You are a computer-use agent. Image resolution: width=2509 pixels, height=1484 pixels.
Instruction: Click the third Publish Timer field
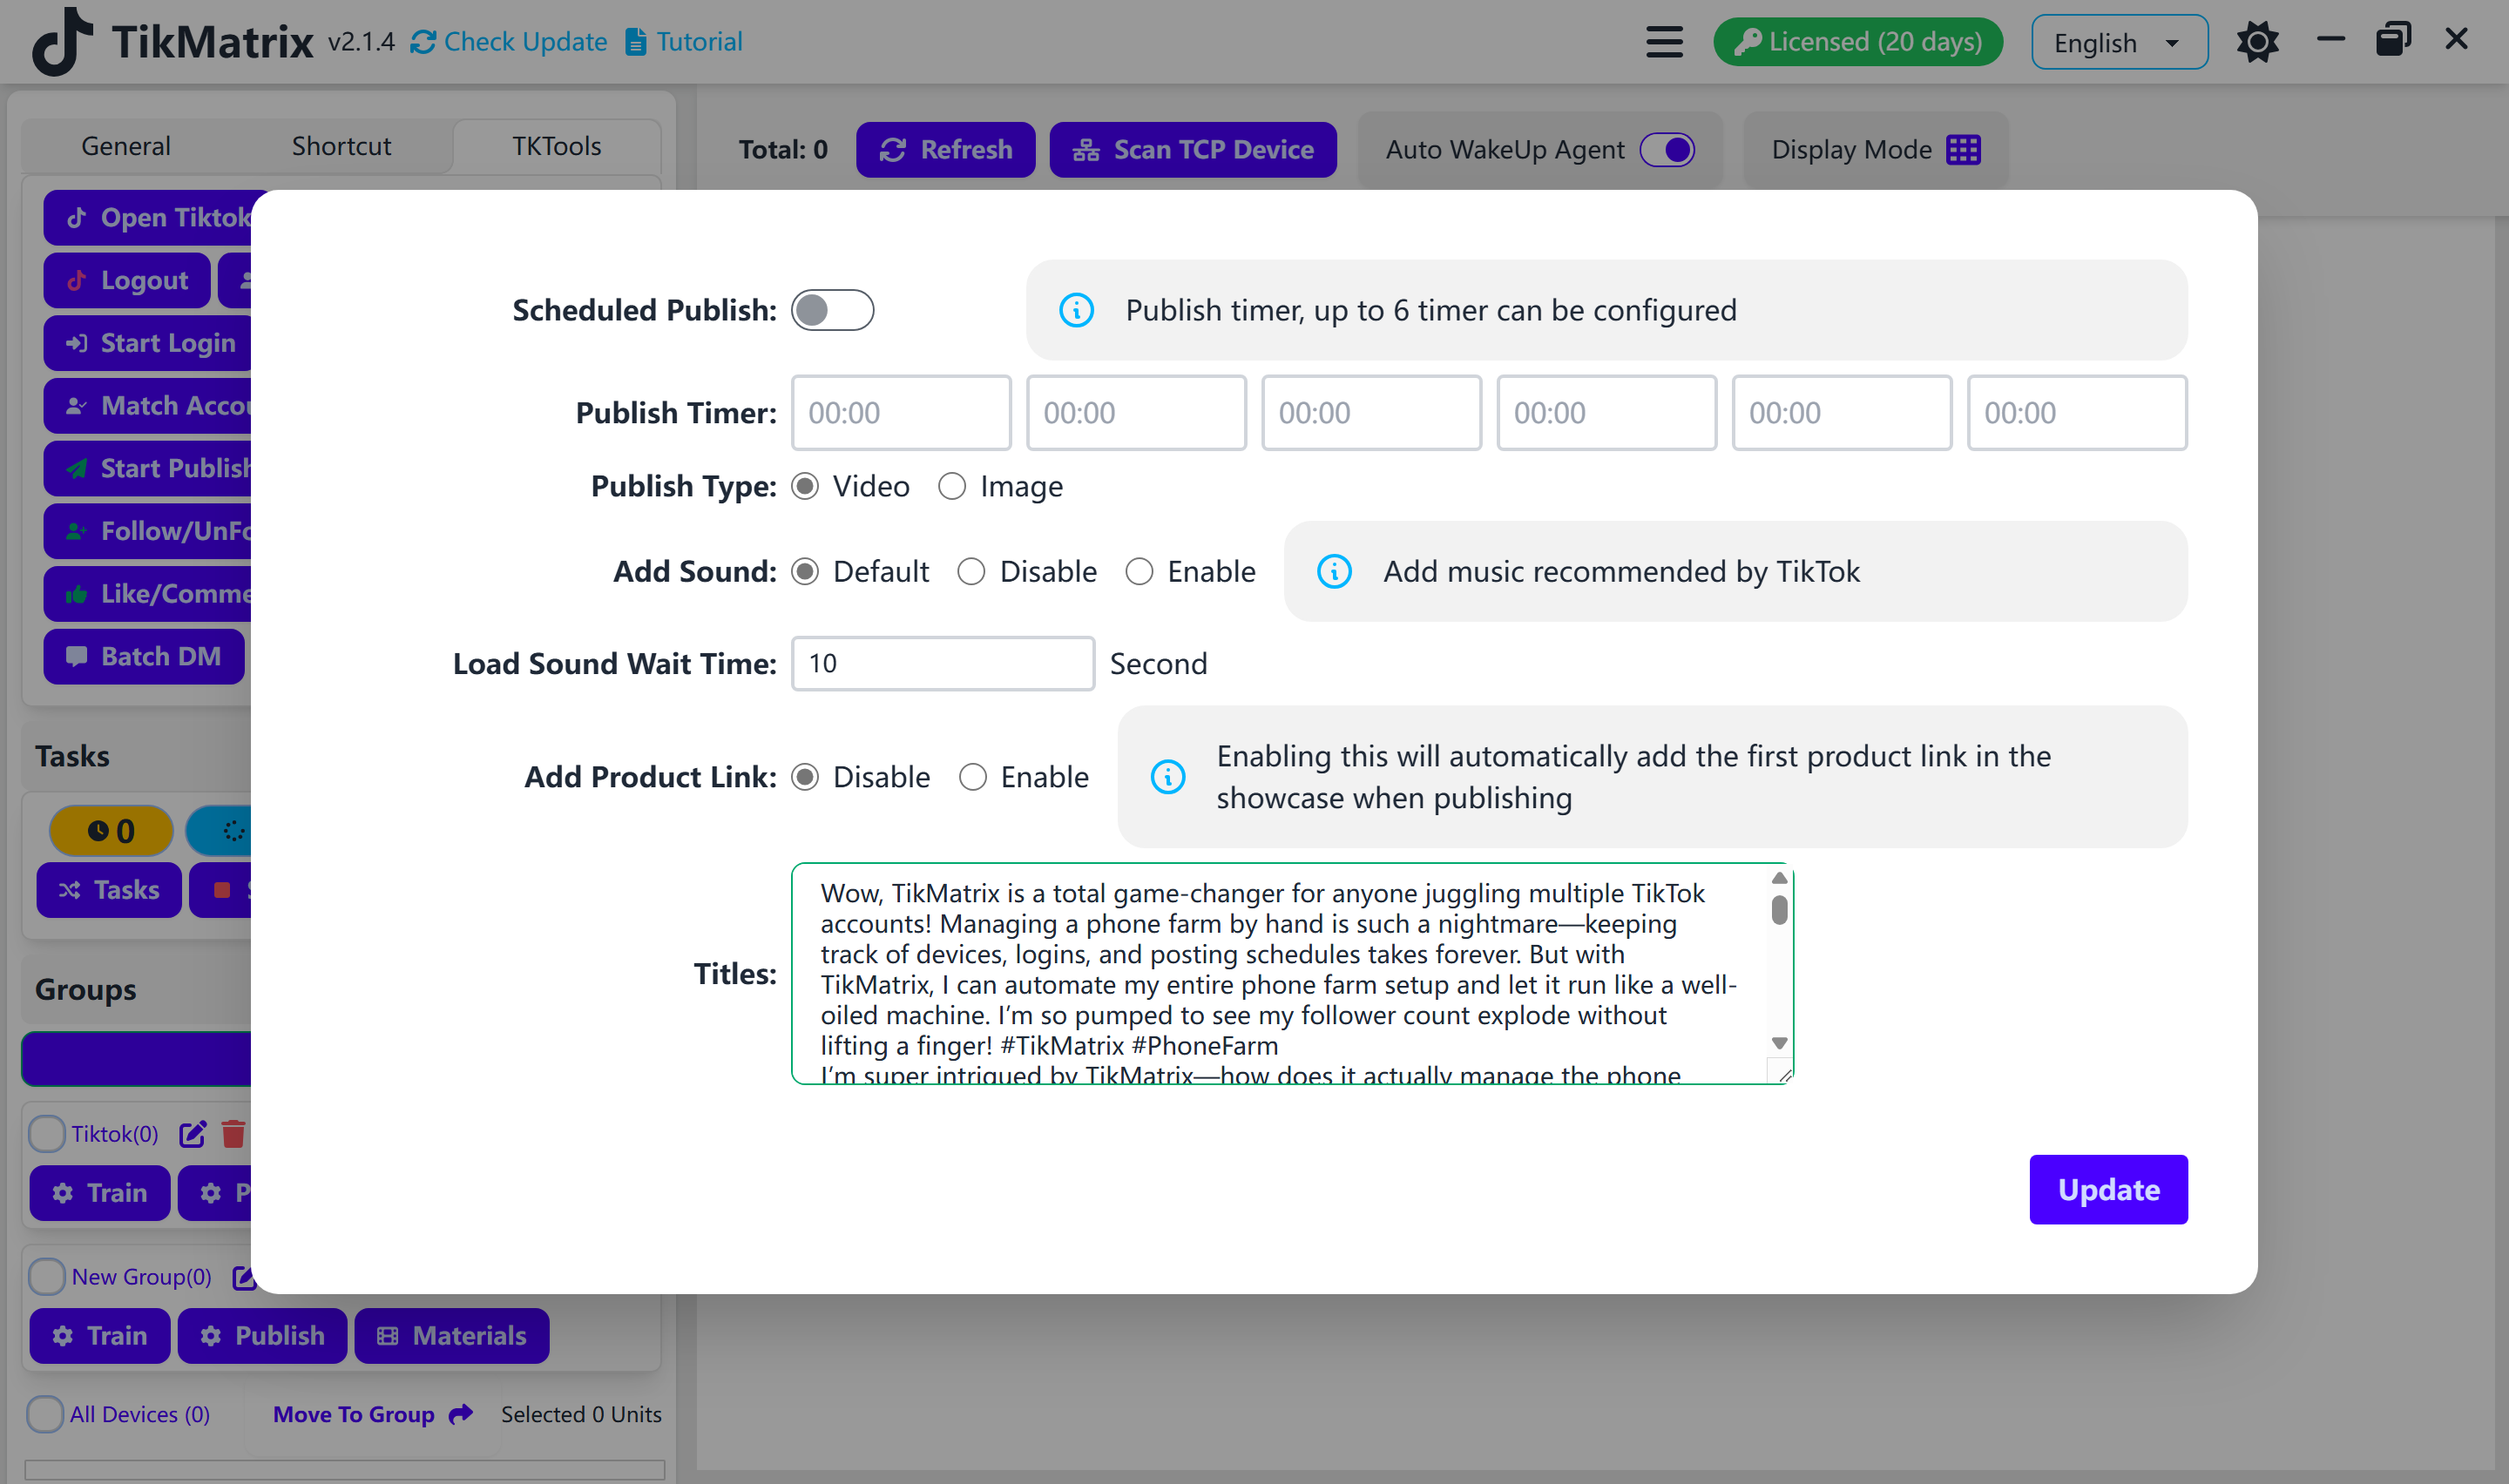[1371, 413]
